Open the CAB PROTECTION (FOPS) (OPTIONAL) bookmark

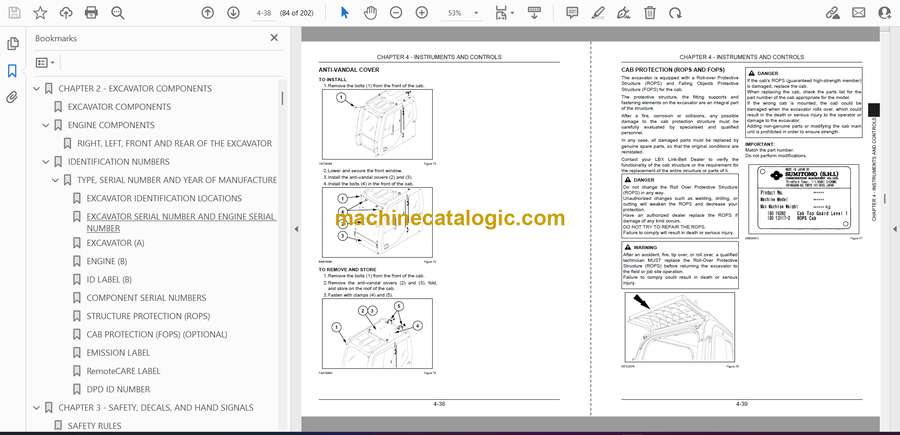[157, 335]
